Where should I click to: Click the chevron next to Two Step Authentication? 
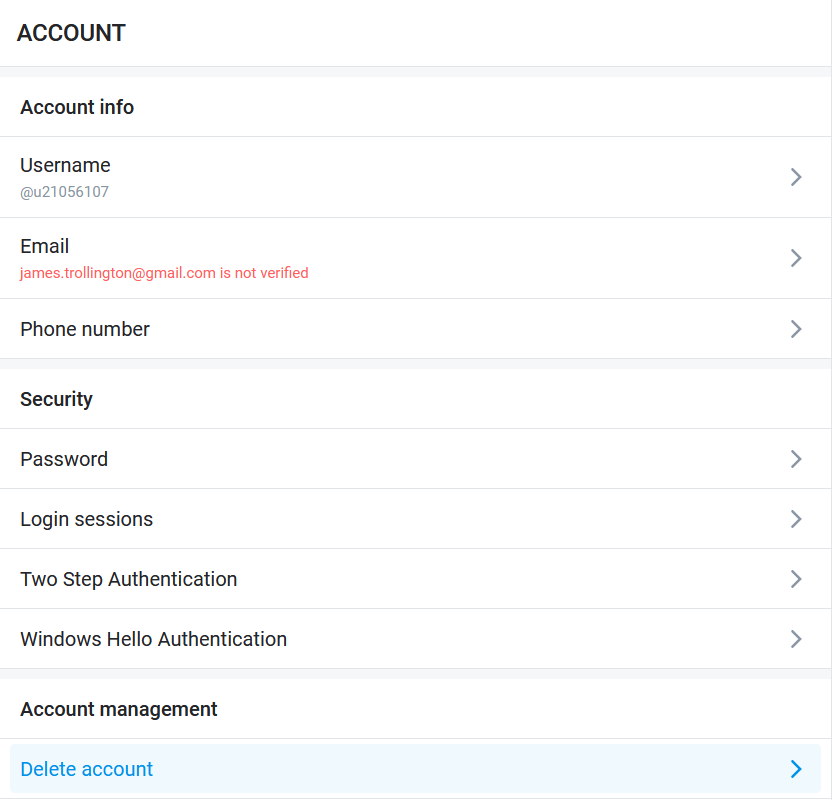point(796,579)
